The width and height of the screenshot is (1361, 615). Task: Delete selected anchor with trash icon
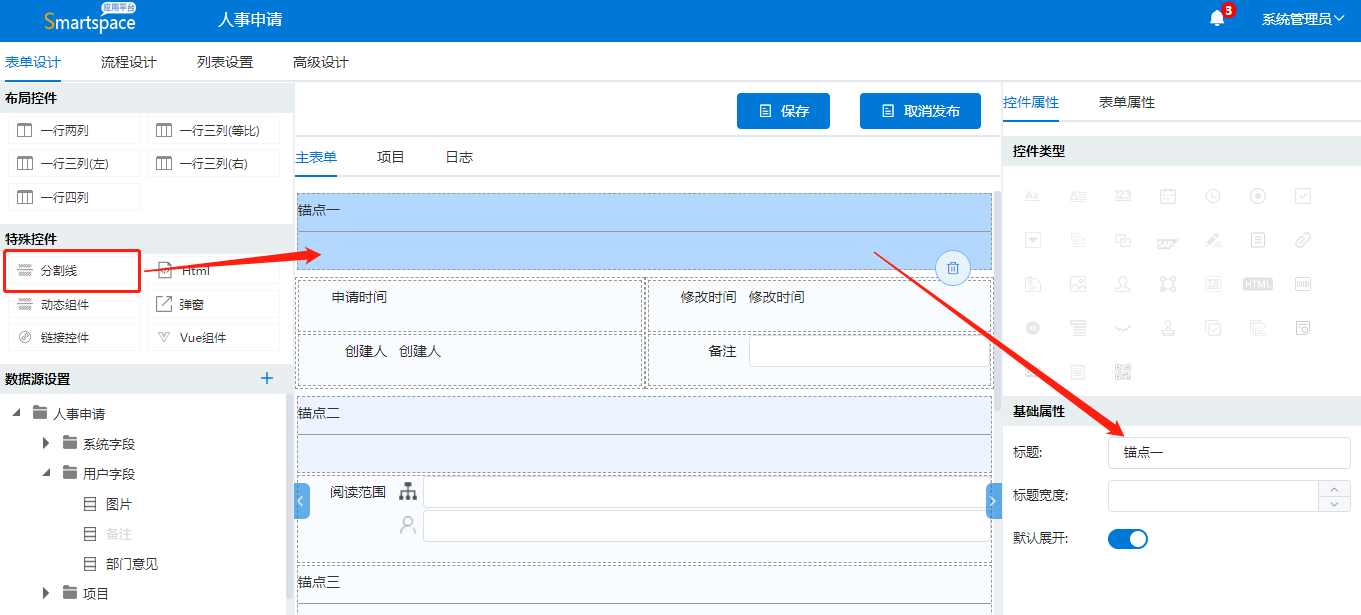pyautogui.click(x=953, y=268)
